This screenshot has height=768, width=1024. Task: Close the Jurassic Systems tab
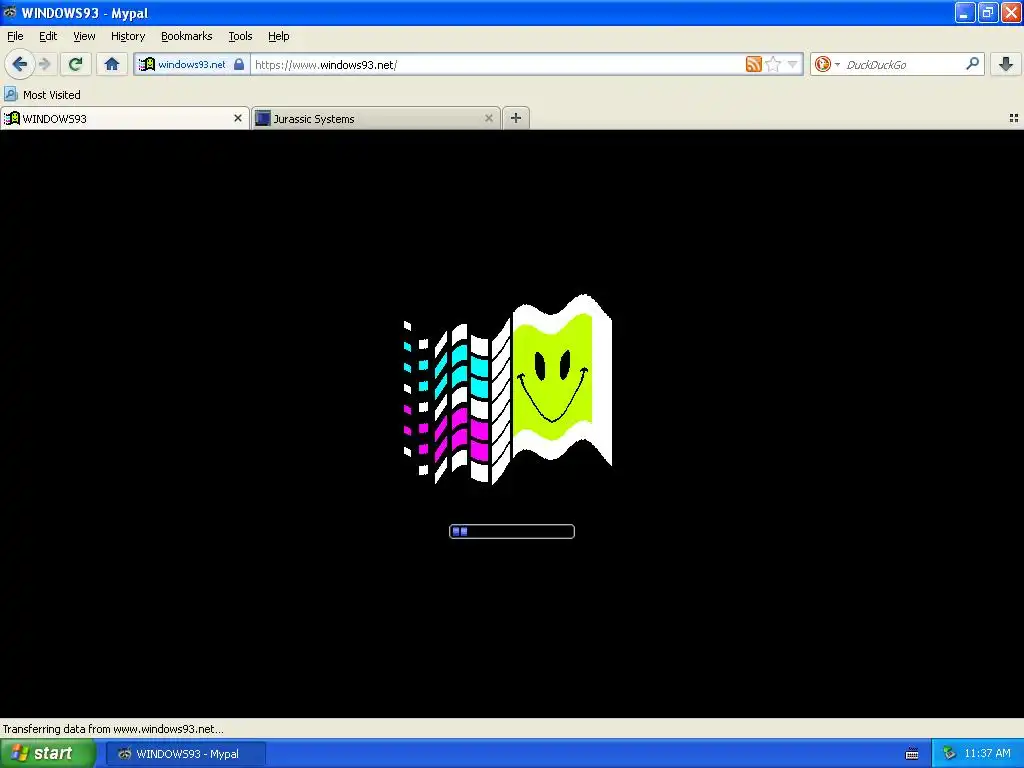[488, 118]
